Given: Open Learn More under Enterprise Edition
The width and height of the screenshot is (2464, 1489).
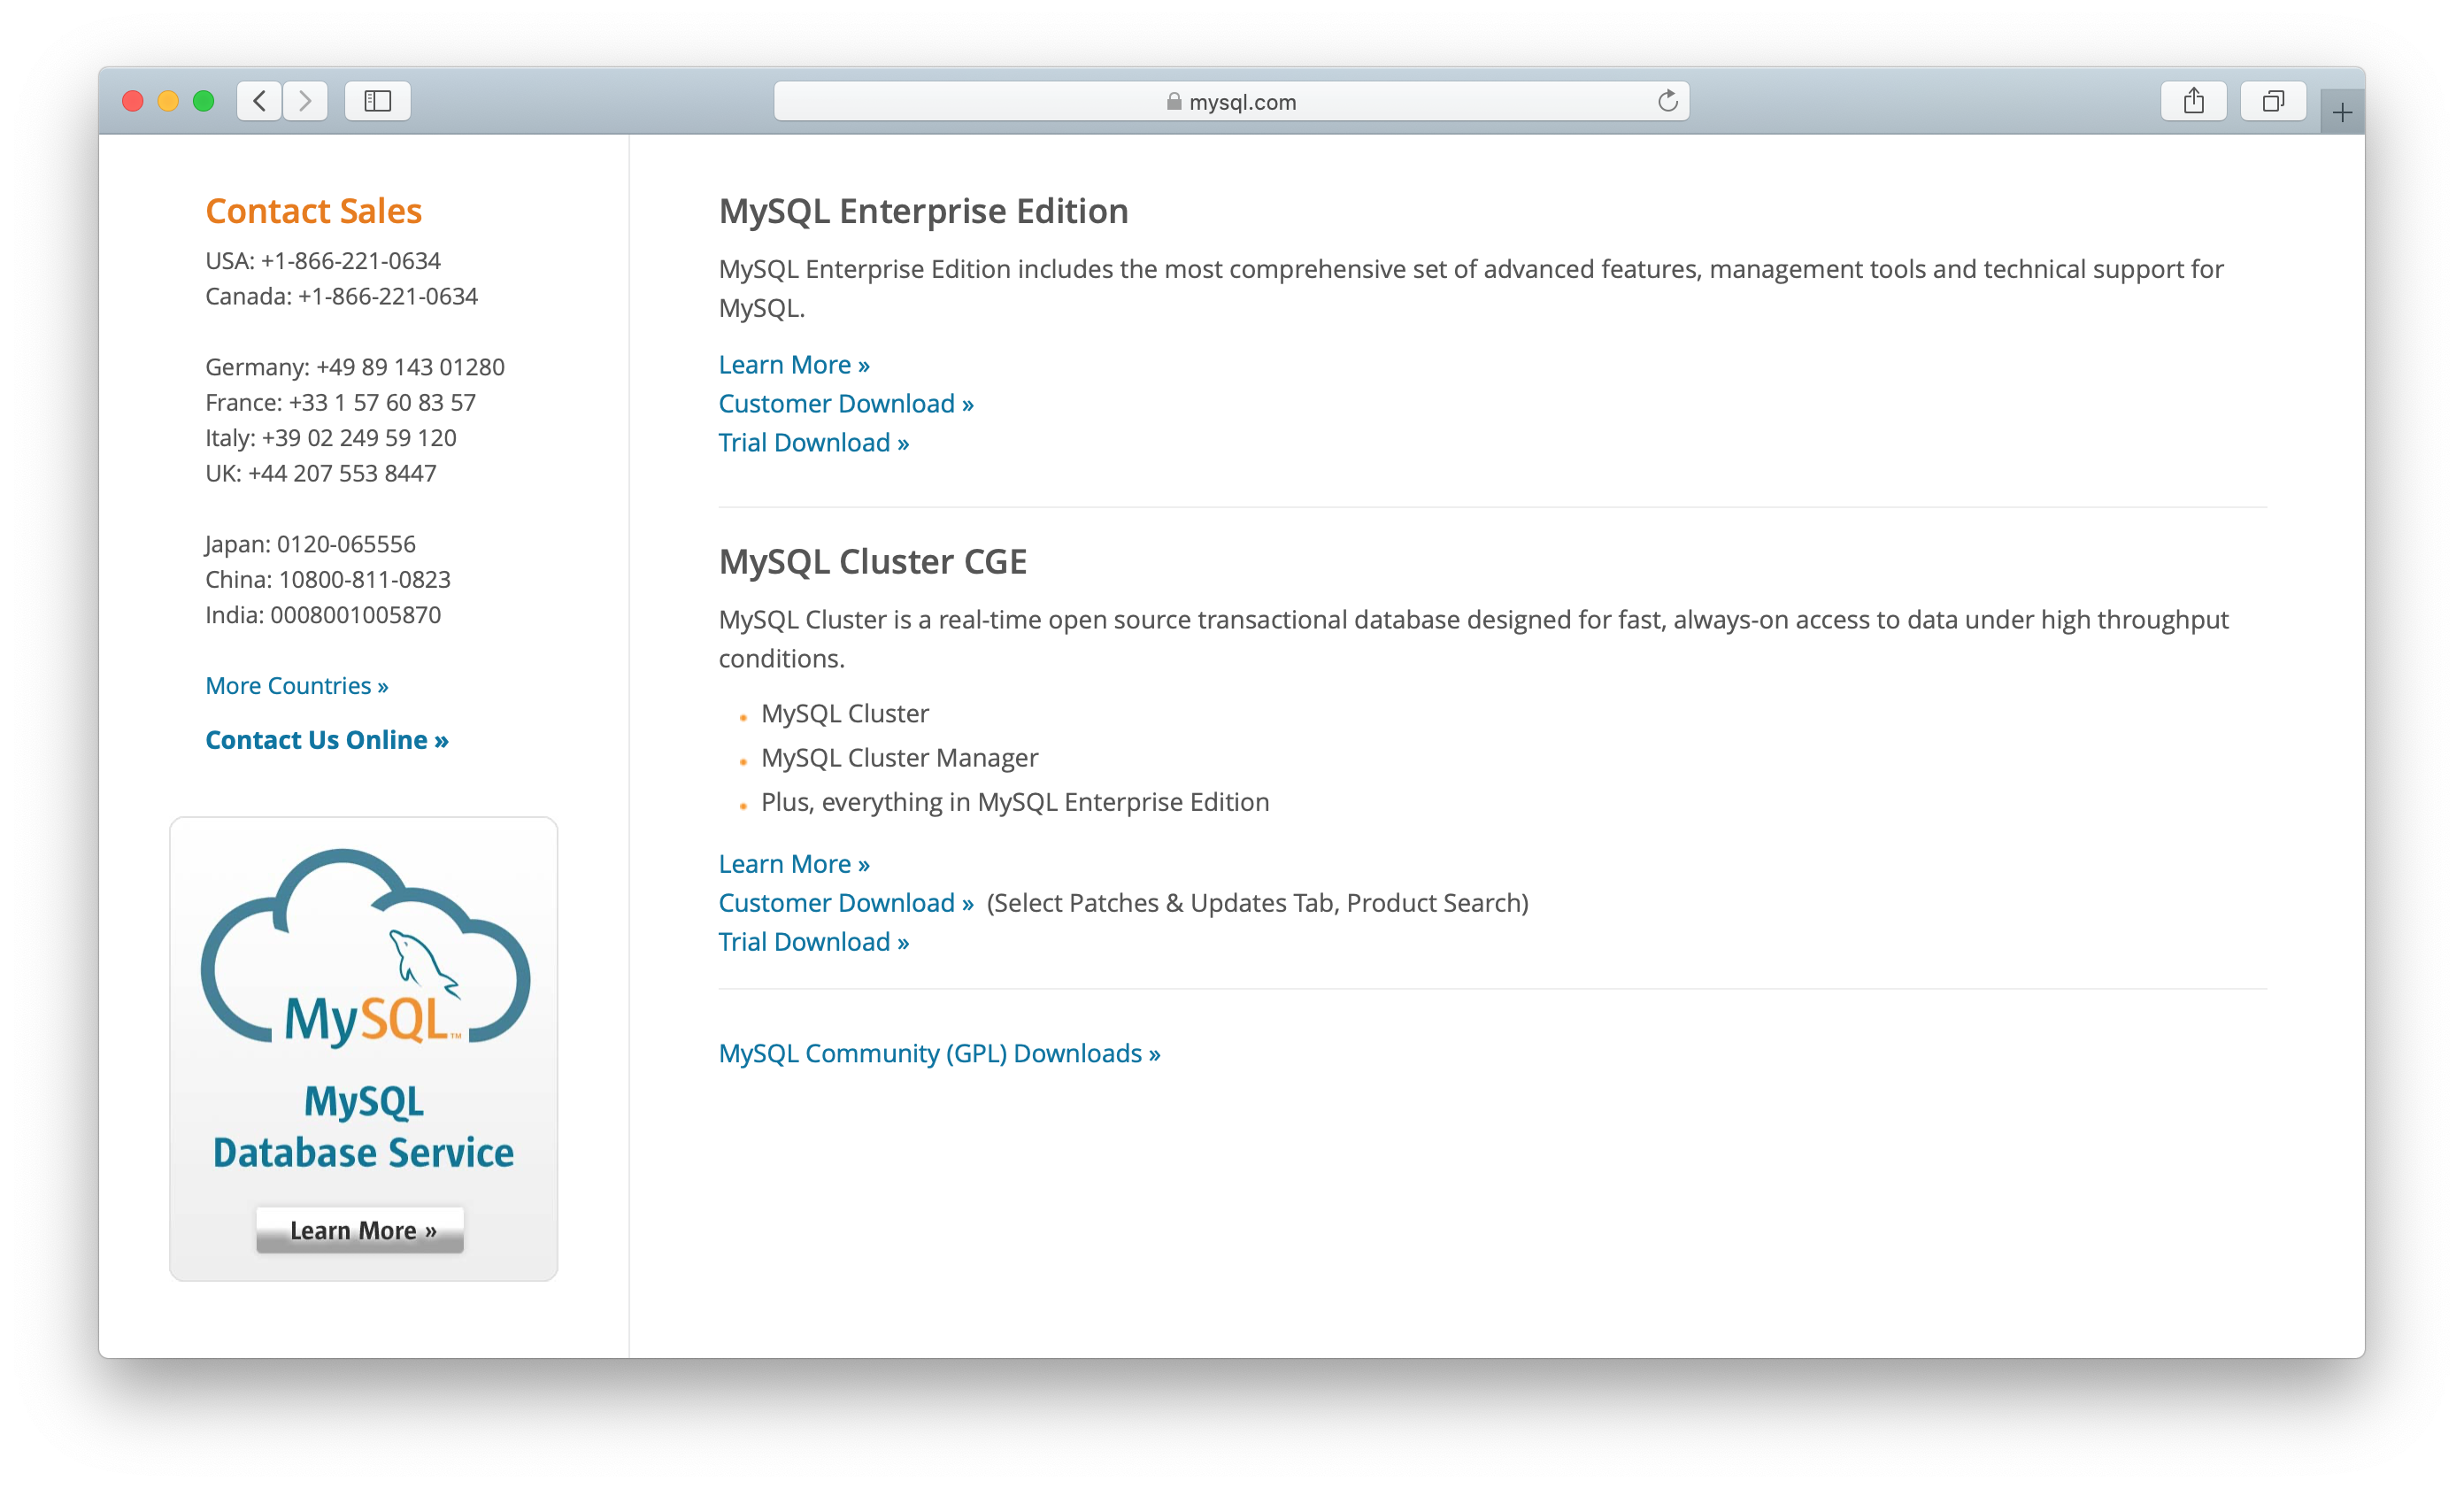Looking at the screenshot, I should pyautogui.click(x=794, y=365).
